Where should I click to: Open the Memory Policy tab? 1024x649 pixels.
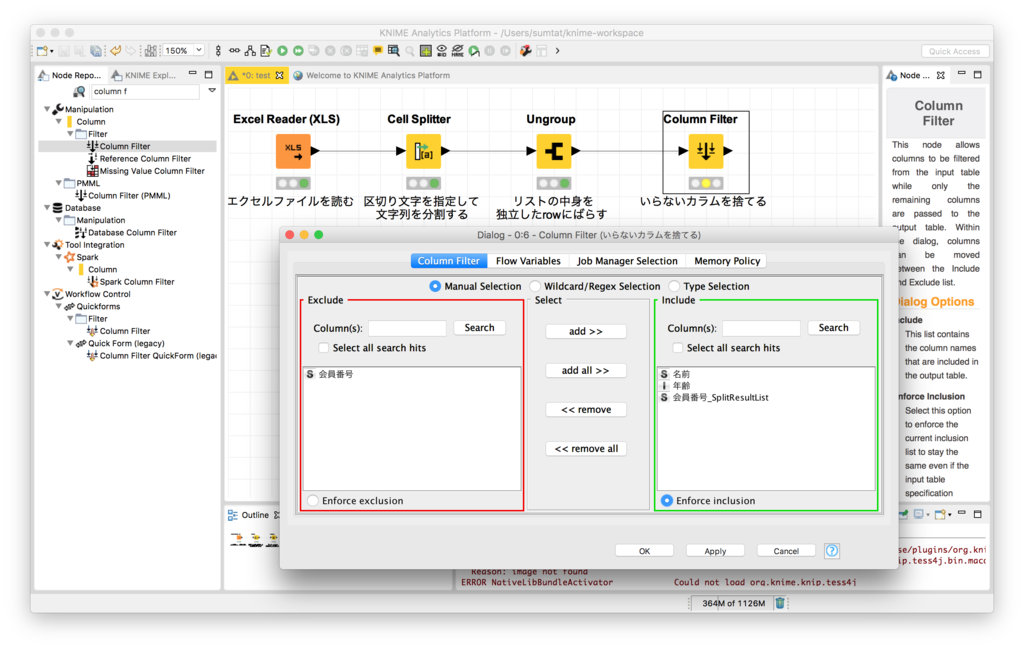[x=727, y=261]
